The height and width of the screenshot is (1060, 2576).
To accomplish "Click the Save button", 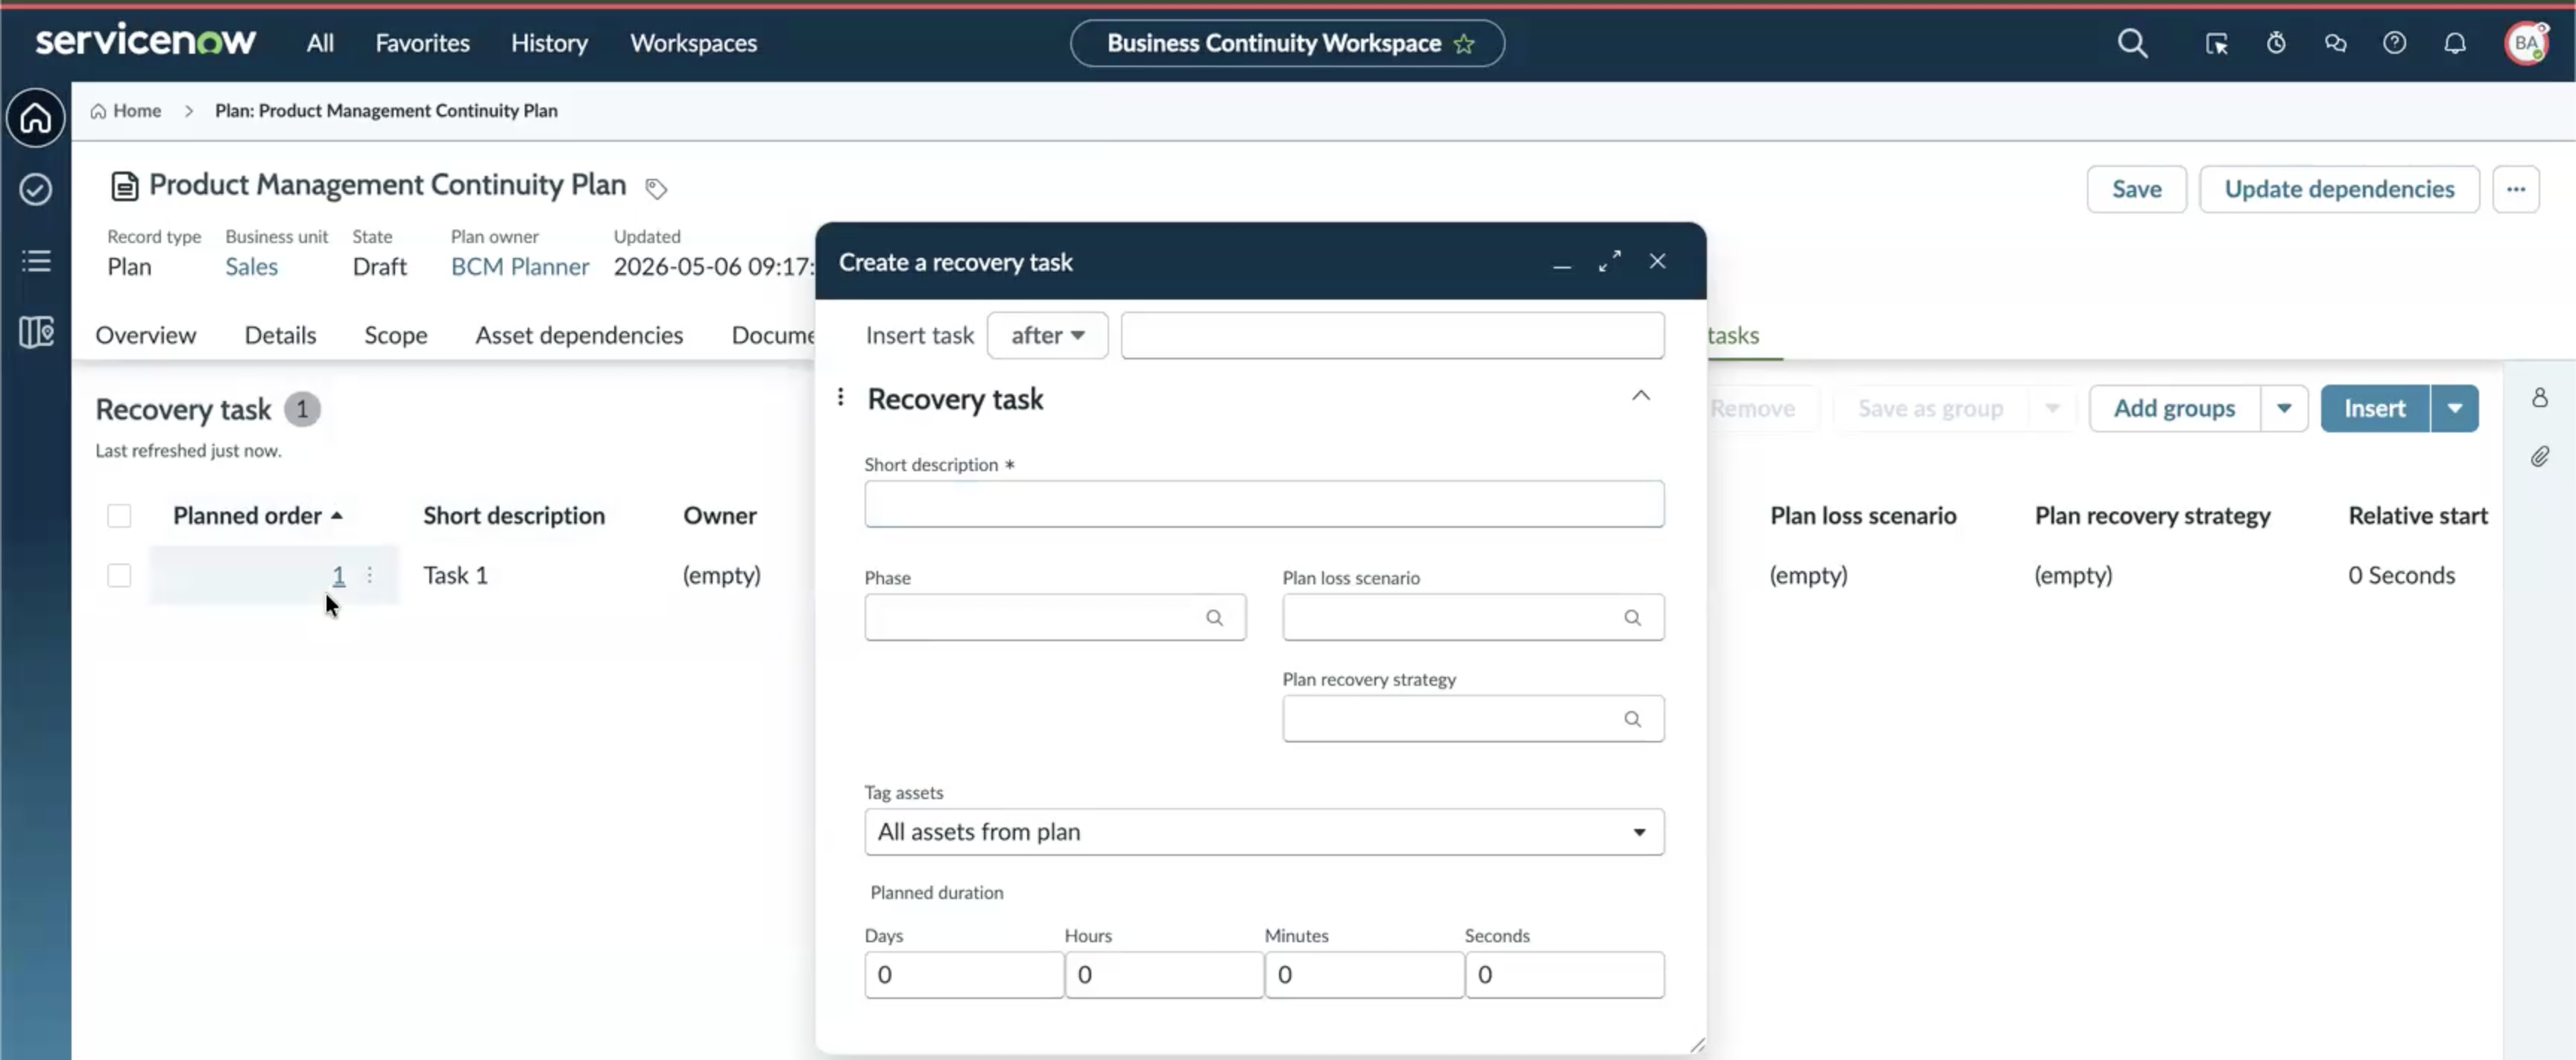I will [x=2136, y=189].
